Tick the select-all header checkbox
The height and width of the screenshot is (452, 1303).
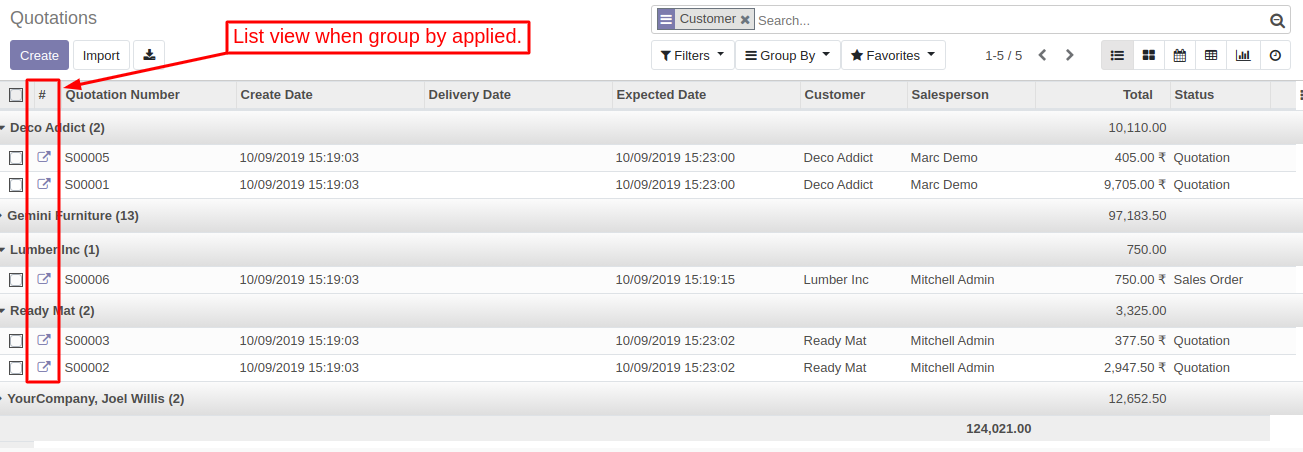pos(16,95)
